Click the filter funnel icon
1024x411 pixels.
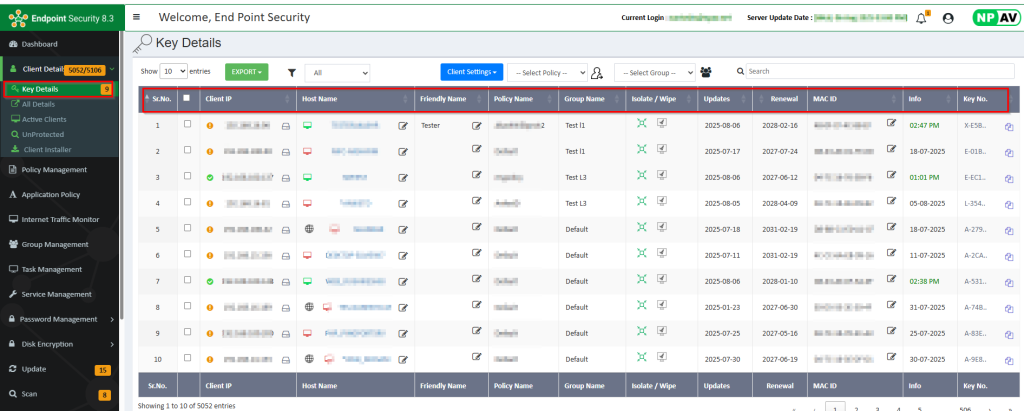pyautogui.click(x=292, y=72)
